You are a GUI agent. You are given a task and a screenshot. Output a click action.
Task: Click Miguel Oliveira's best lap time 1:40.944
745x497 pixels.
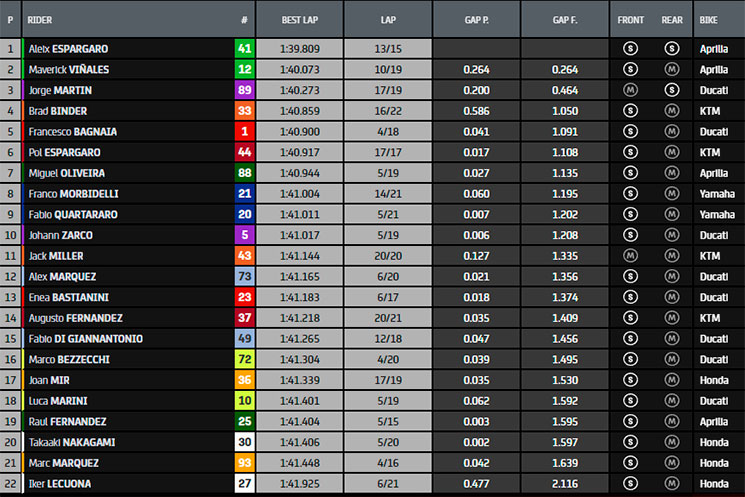(299, 172)
